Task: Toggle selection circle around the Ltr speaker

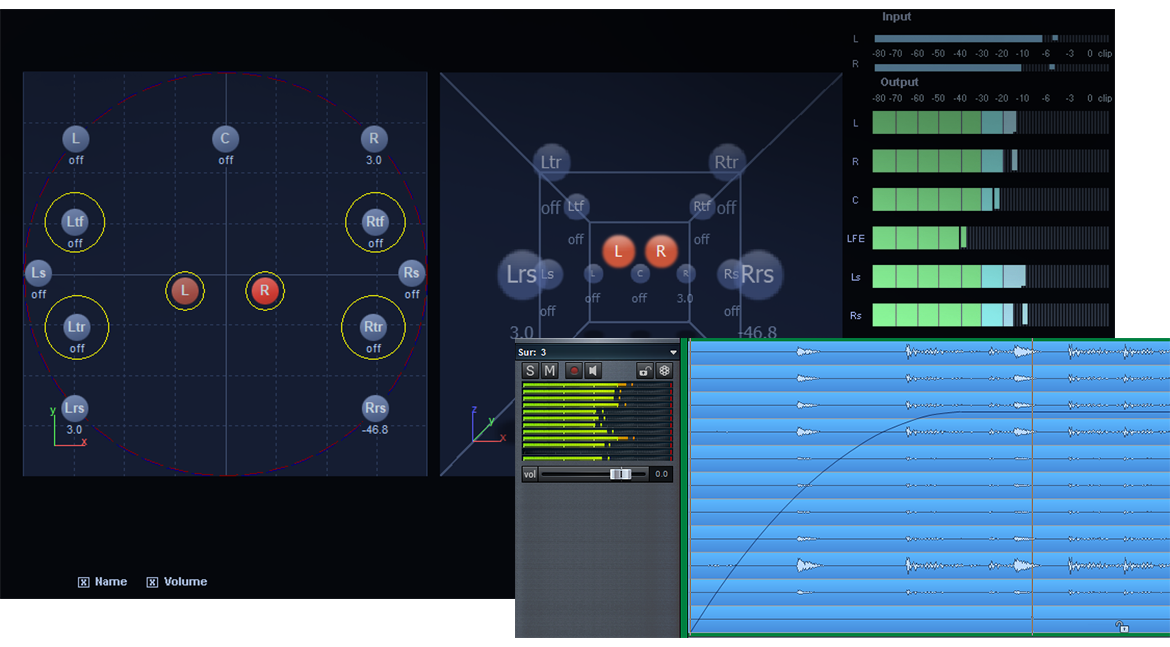Action: 76,327
